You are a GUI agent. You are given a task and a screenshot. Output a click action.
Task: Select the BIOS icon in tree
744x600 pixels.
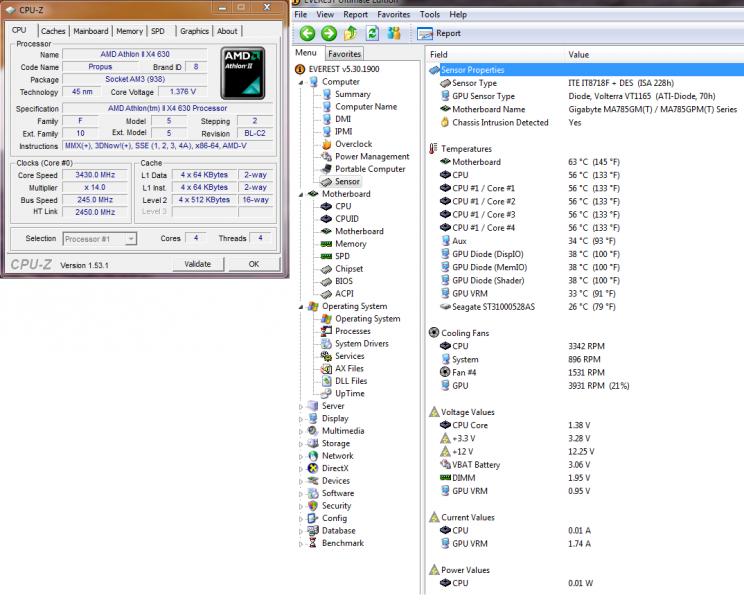point(326,281)
